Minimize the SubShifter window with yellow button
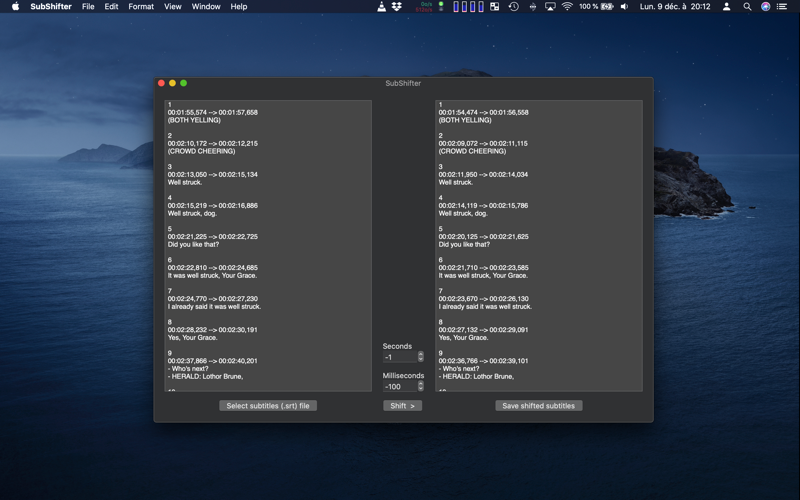This screenshot has width=800, height=500. click(x=172, y=83)
